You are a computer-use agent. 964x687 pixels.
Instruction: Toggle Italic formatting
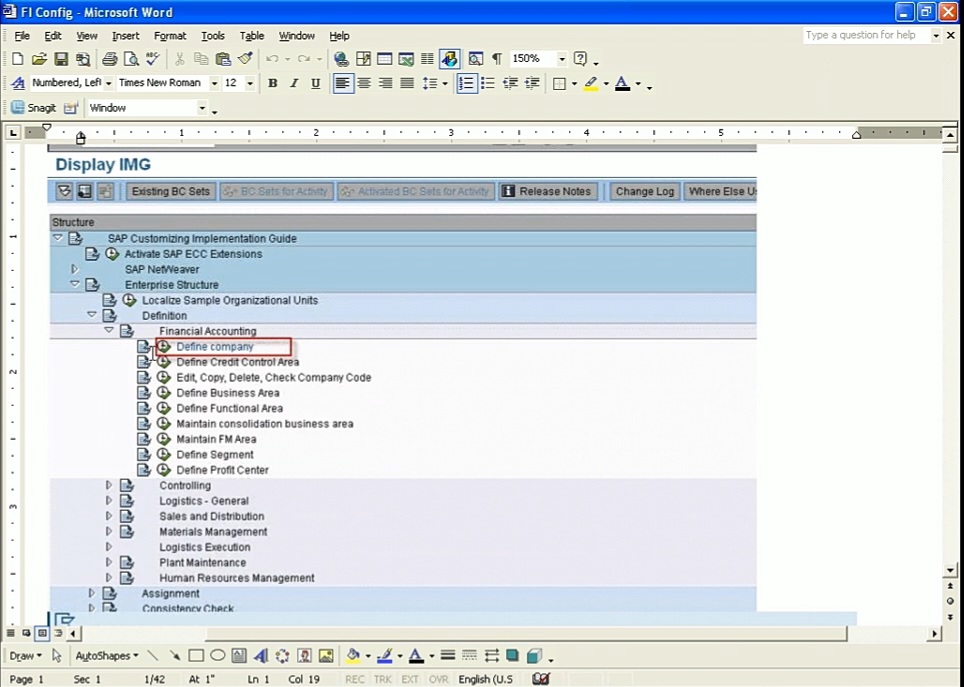294,83
